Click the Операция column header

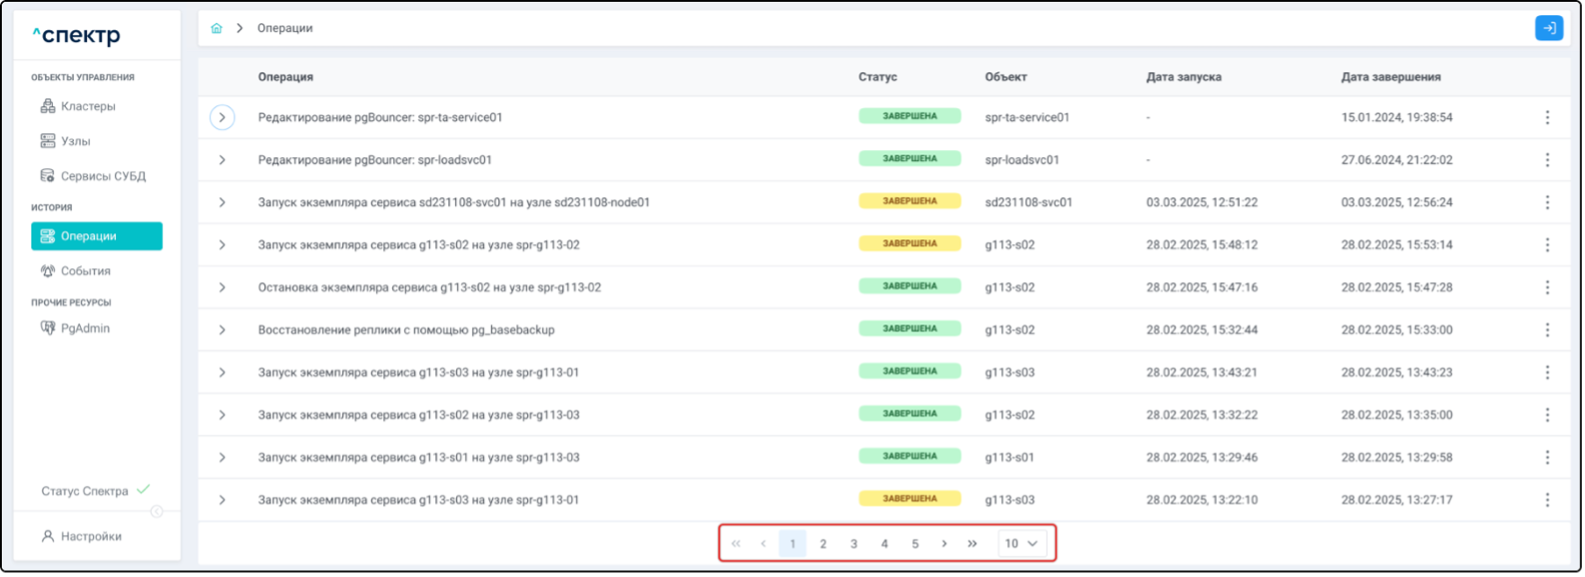(285, 77)
